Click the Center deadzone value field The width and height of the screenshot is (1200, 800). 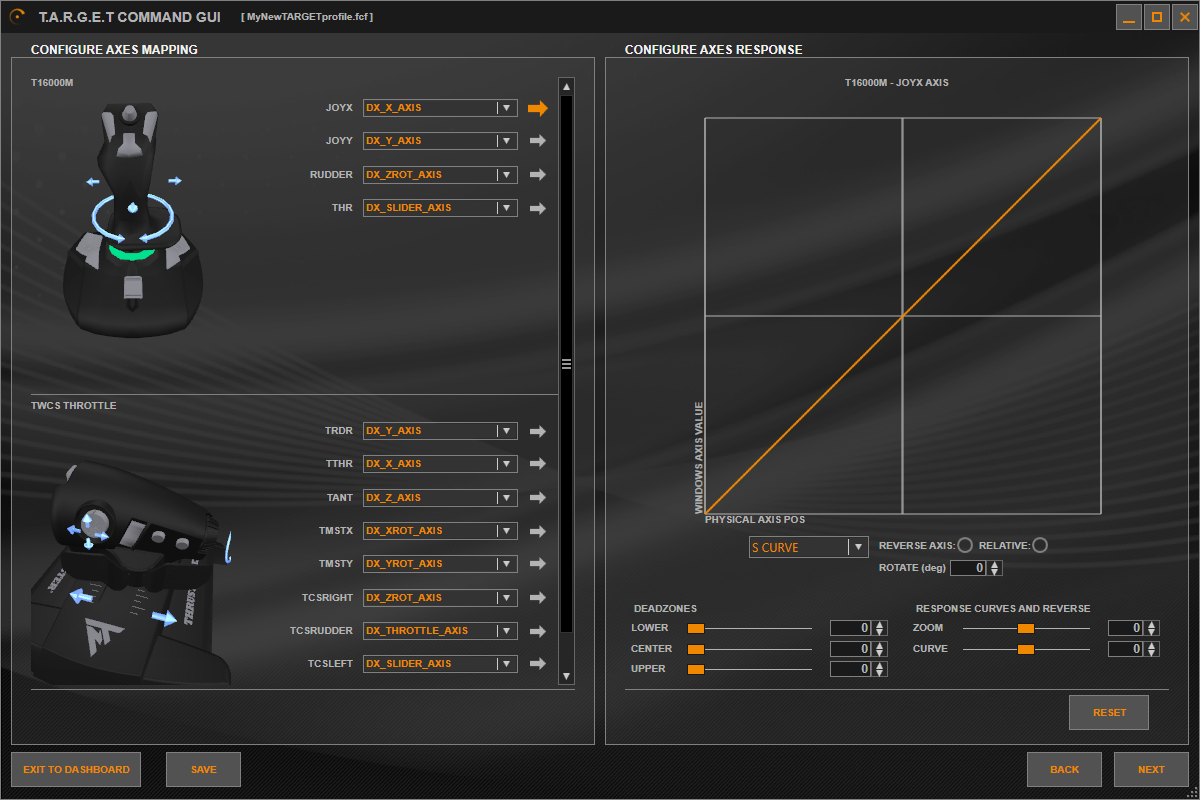click(x=850, y=649)
